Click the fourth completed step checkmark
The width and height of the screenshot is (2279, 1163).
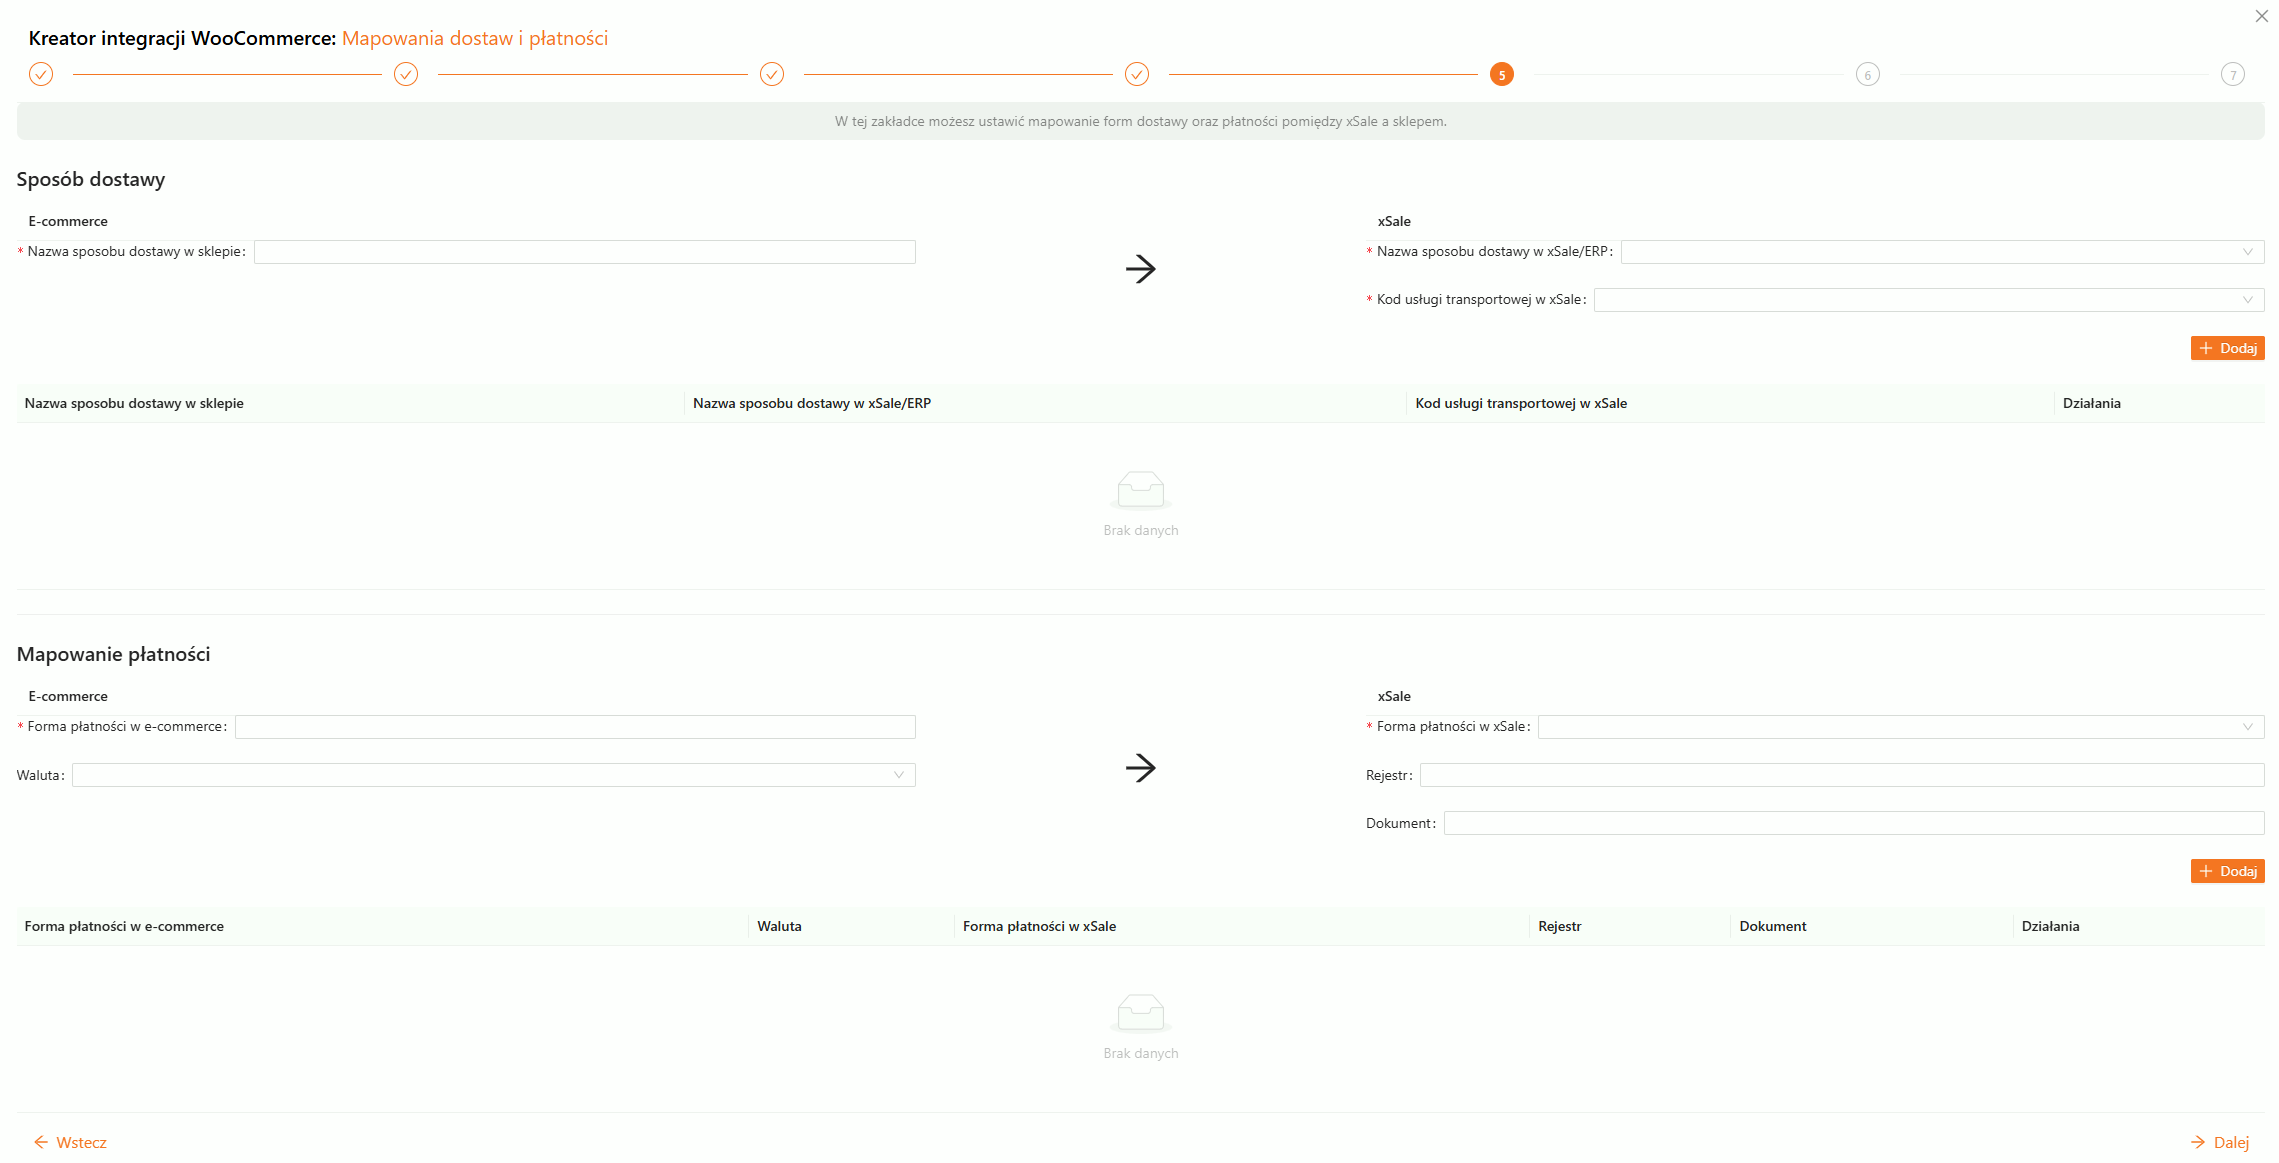(x=1137, y=74)
